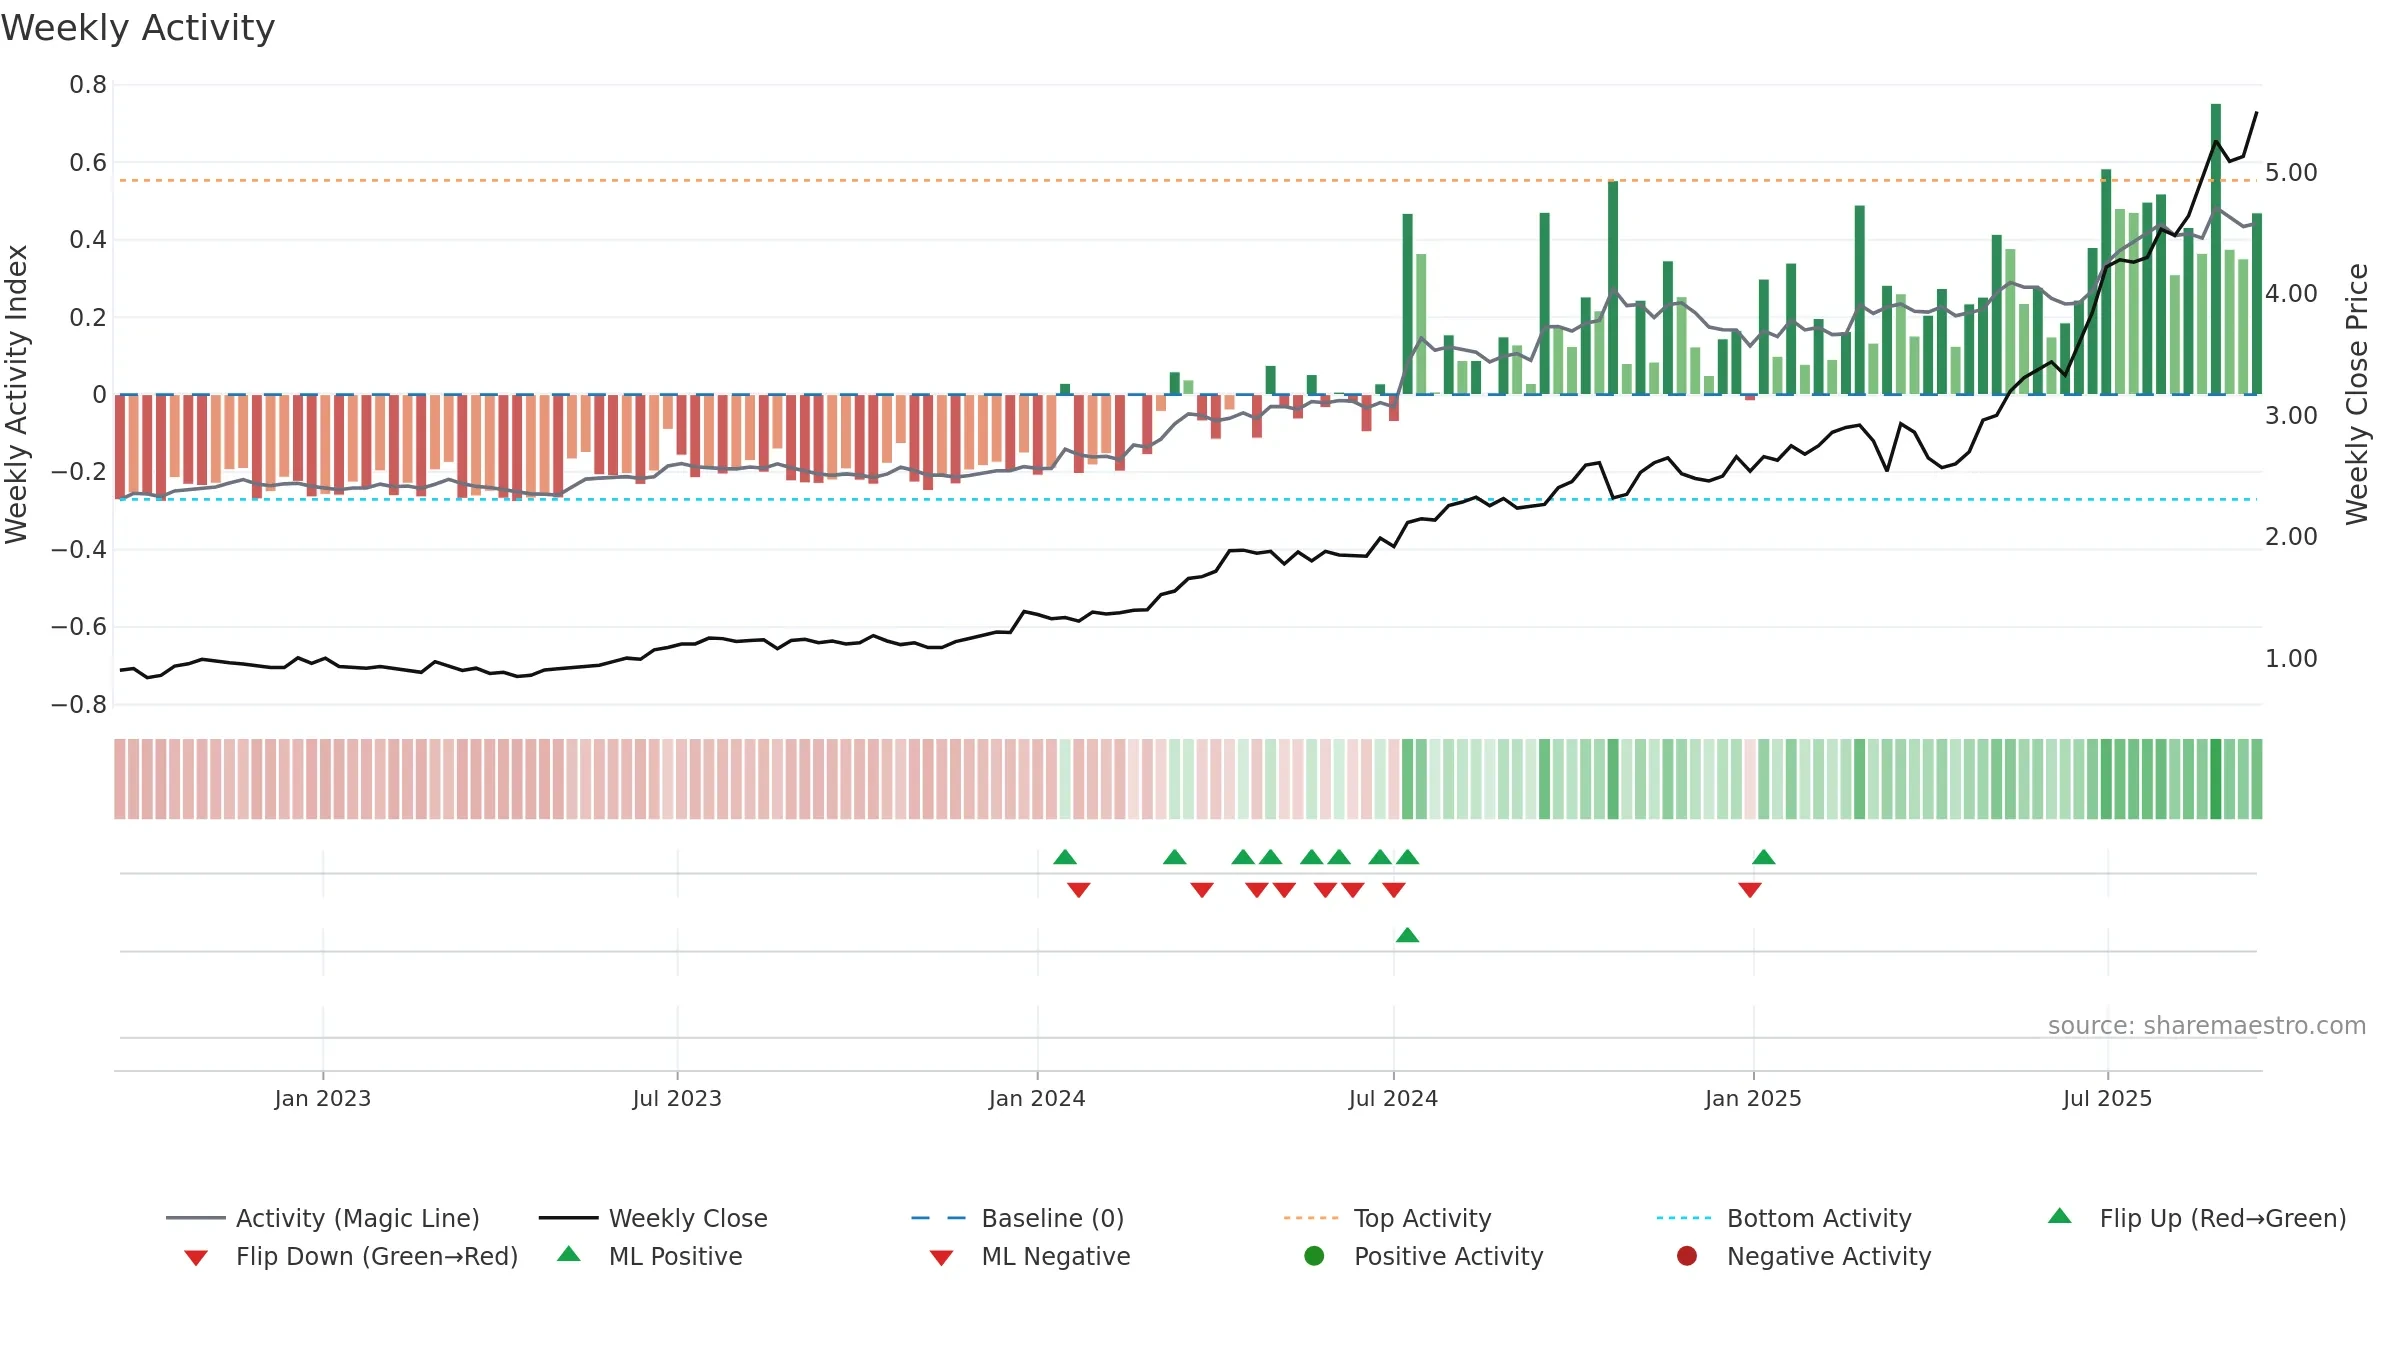Click the Jan 2023 x-axis label
The height and width of the screenshot is (1350, 2400).
[323, 1099]
